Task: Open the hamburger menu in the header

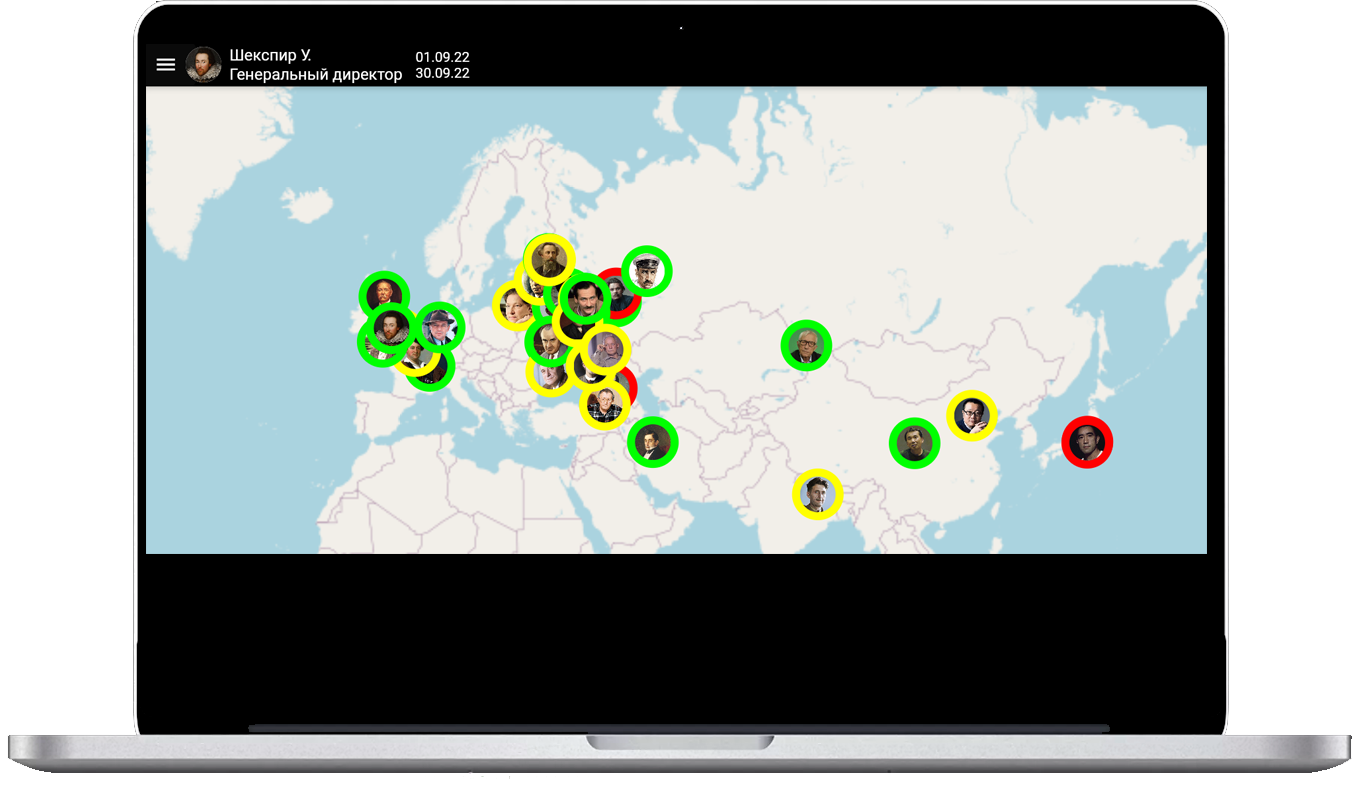Action: click(166, 65)
